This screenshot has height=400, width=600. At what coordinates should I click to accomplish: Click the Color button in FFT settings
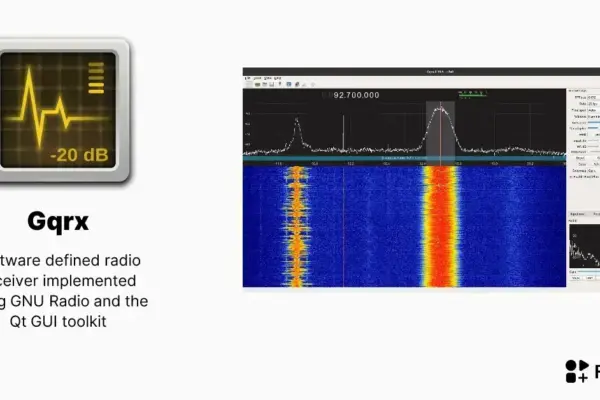click(581, 164)
